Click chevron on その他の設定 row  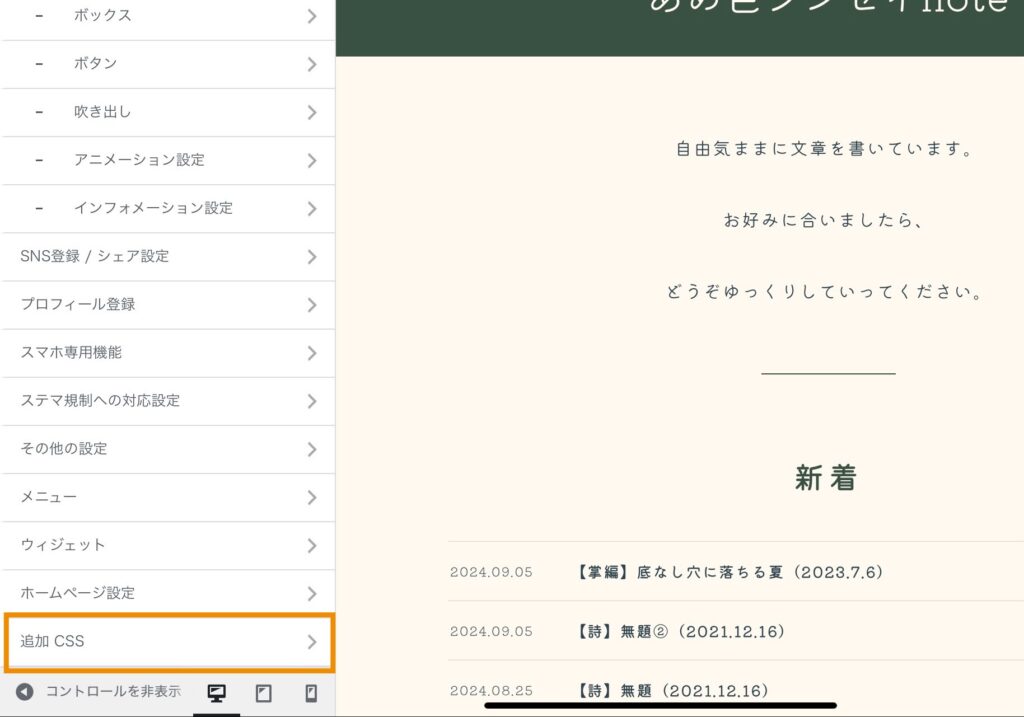click(x=312, y=449)
